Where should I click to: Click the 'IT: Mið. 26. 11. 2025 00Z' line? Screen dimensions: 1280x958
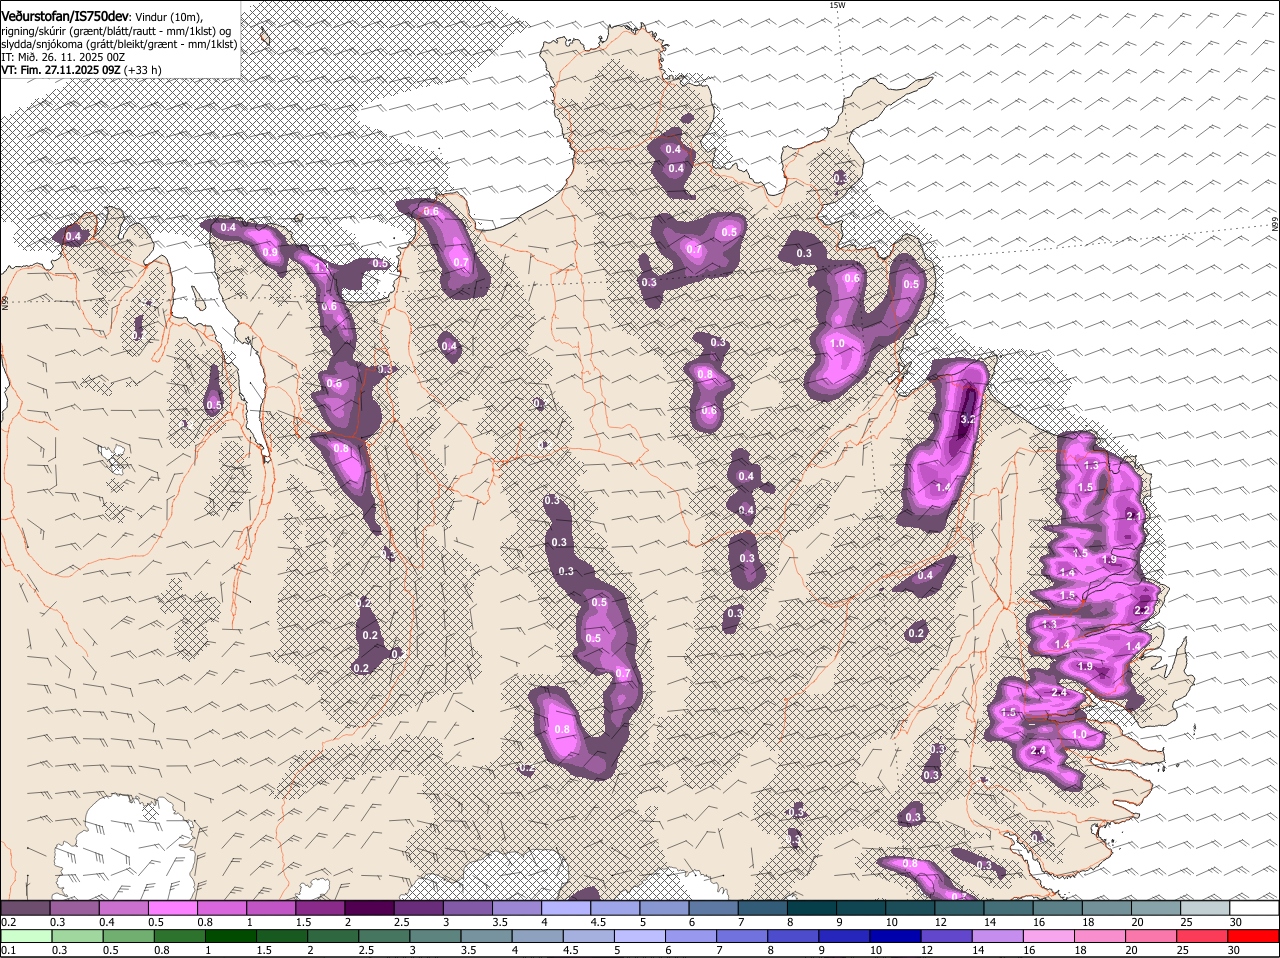coord(63,57)
